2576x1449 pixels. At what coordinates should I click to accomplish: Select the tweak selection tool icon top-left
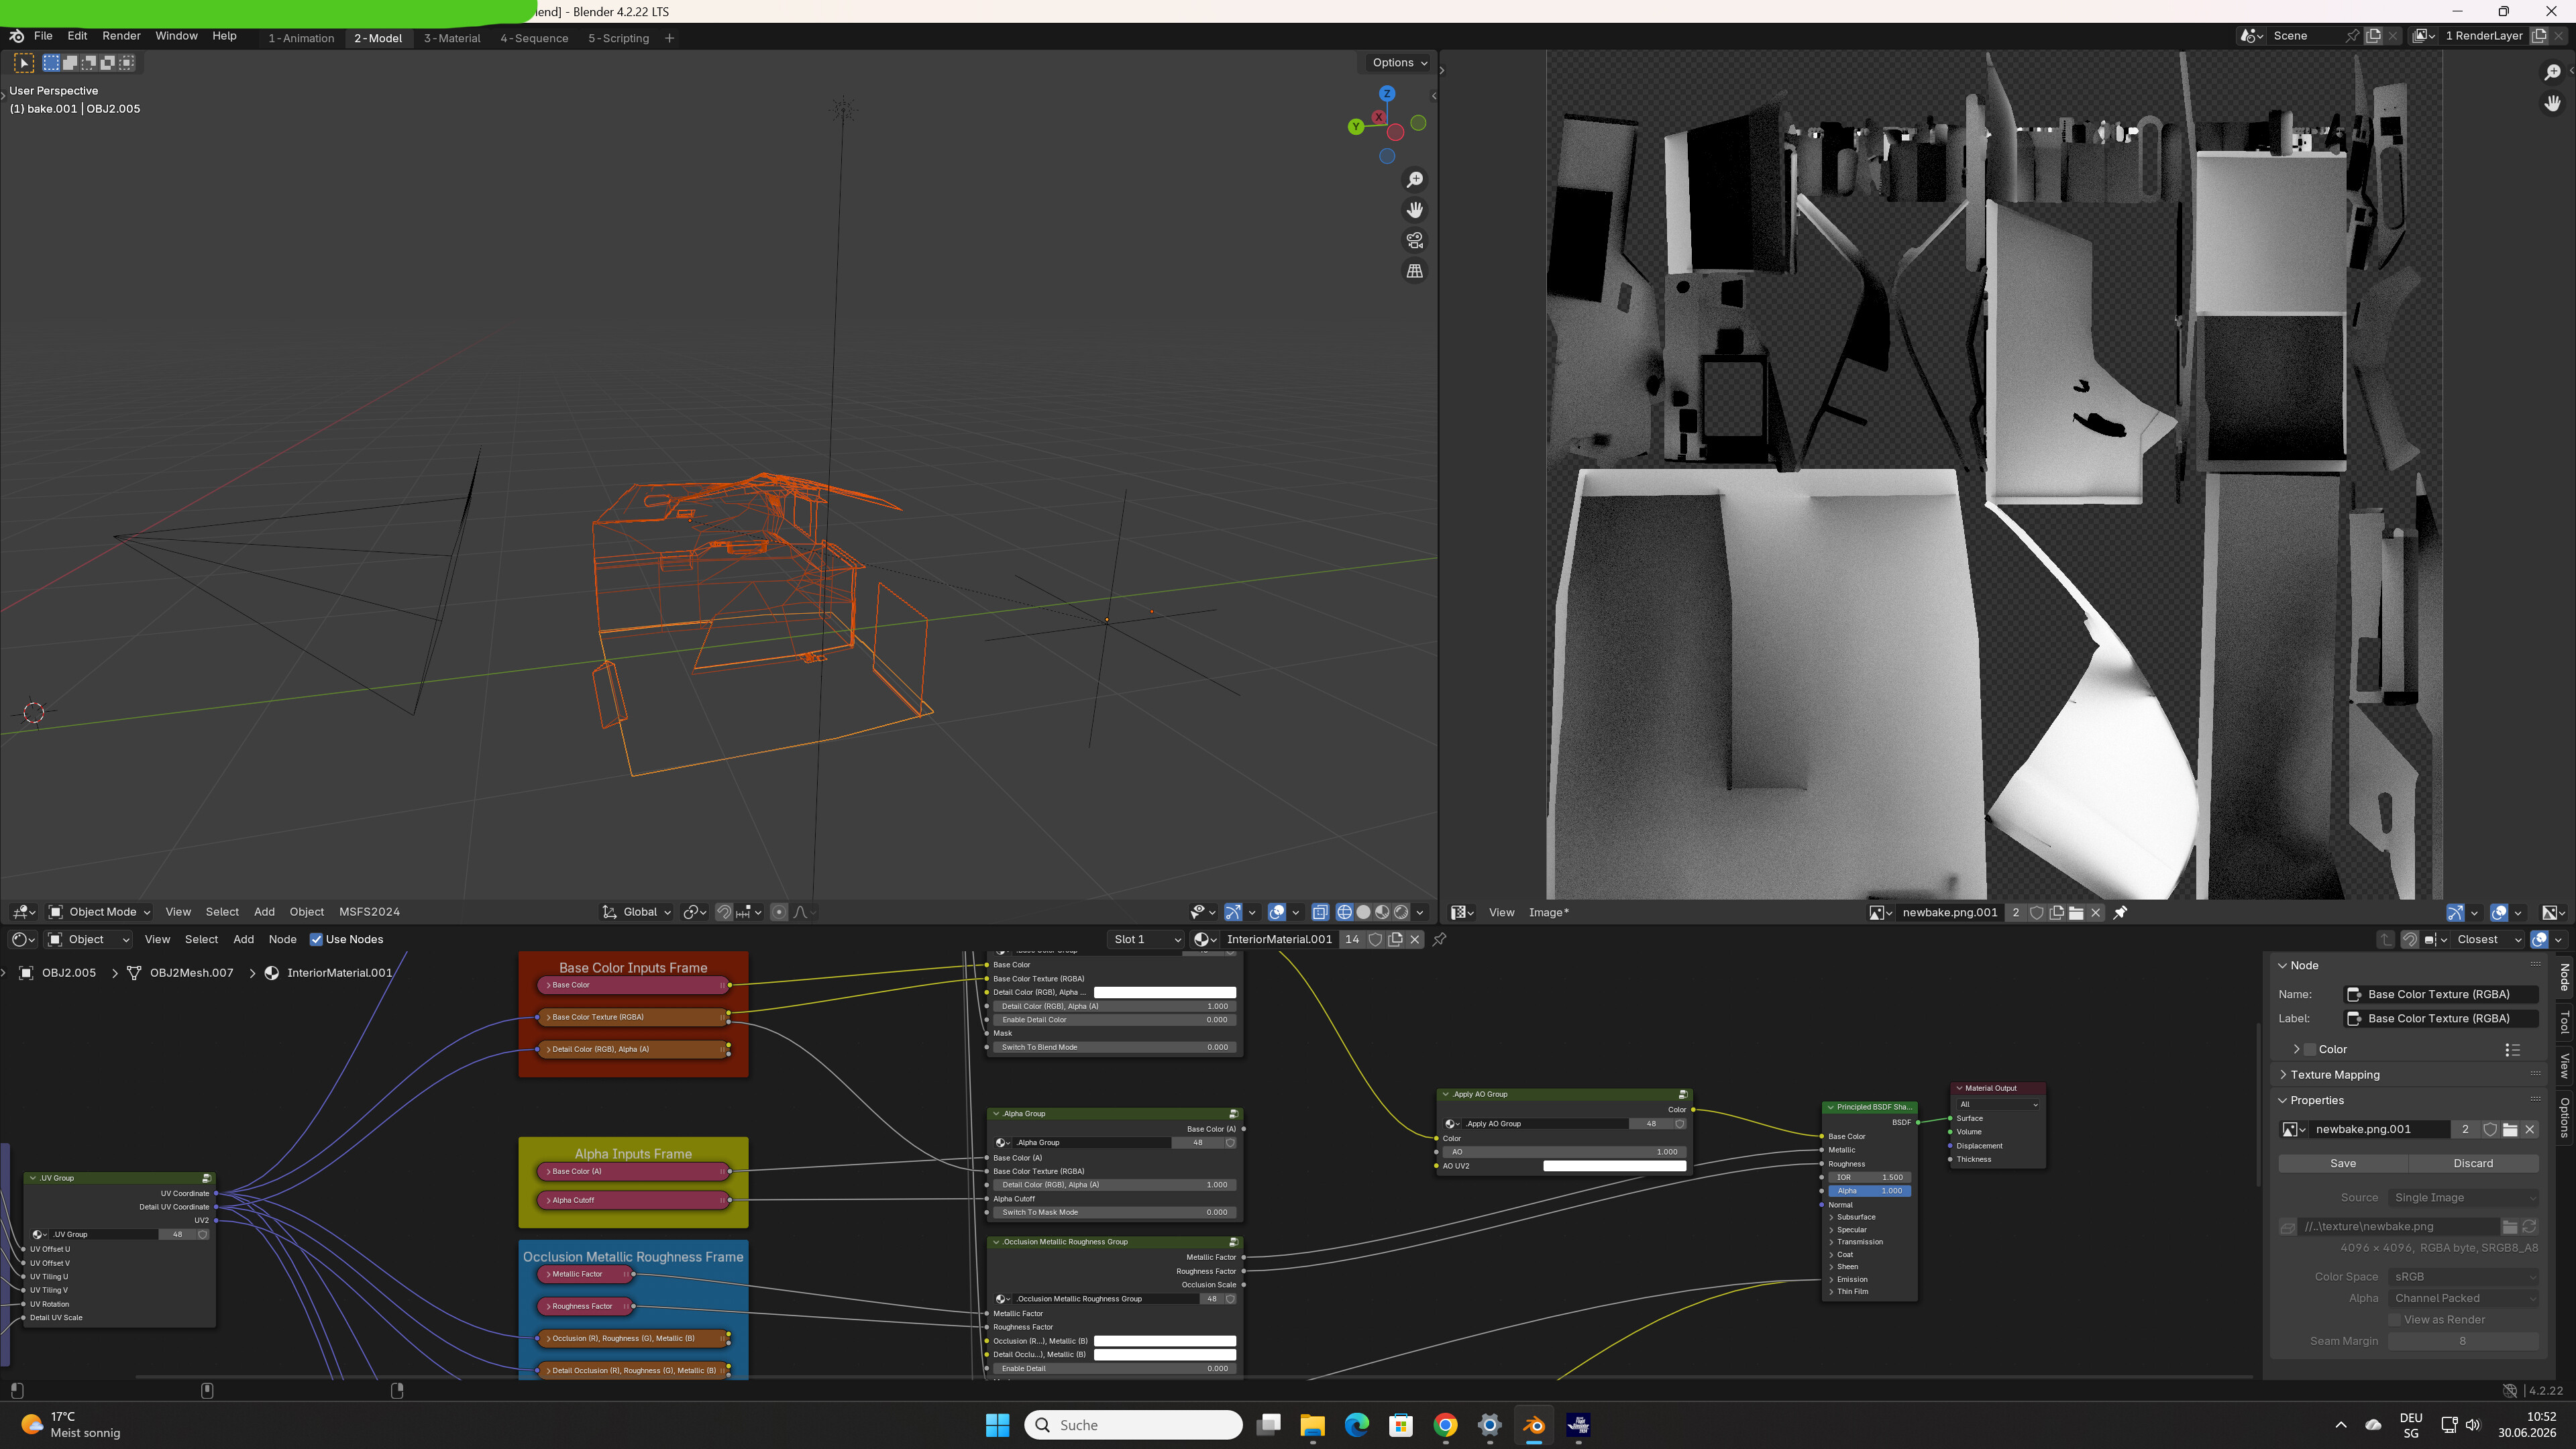(x=23, y=63)
